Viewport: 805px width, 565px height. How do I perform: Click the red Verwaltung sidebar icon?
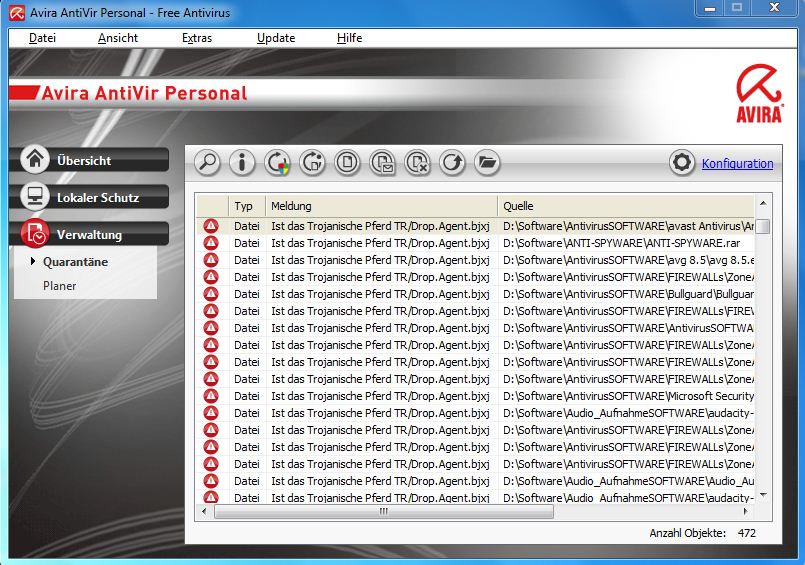35,233
